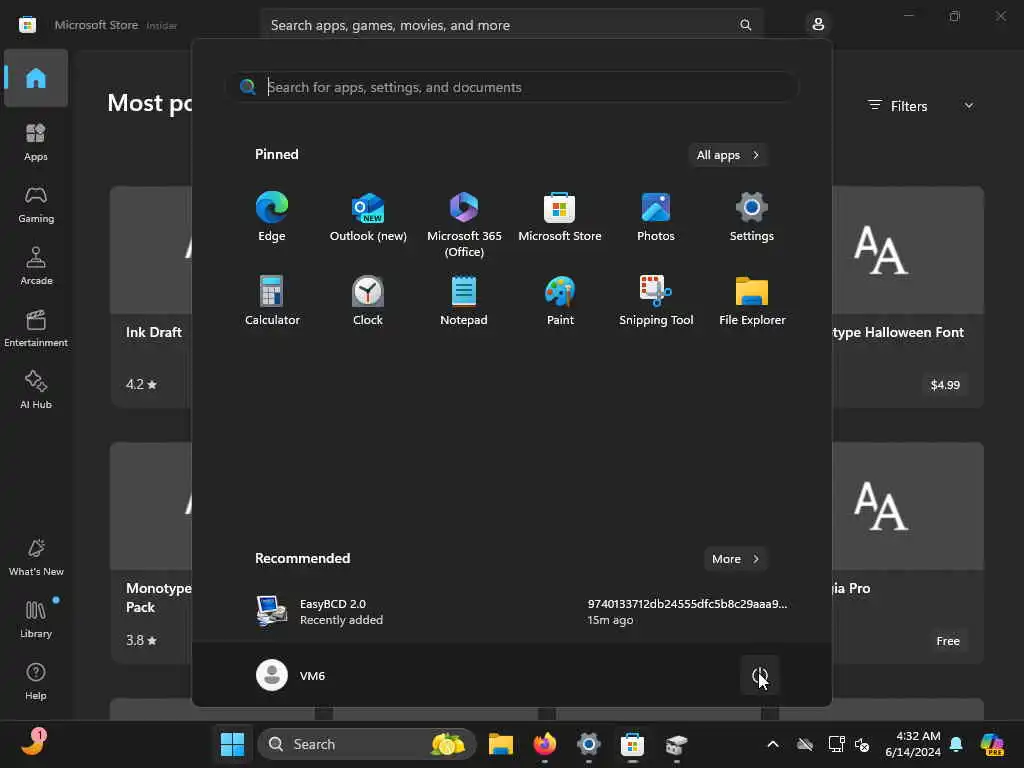The height and width of the screenshot is (768, 1024).
Task: Open Gaming section in Store sidebar
Action: (x=36, y=204)
